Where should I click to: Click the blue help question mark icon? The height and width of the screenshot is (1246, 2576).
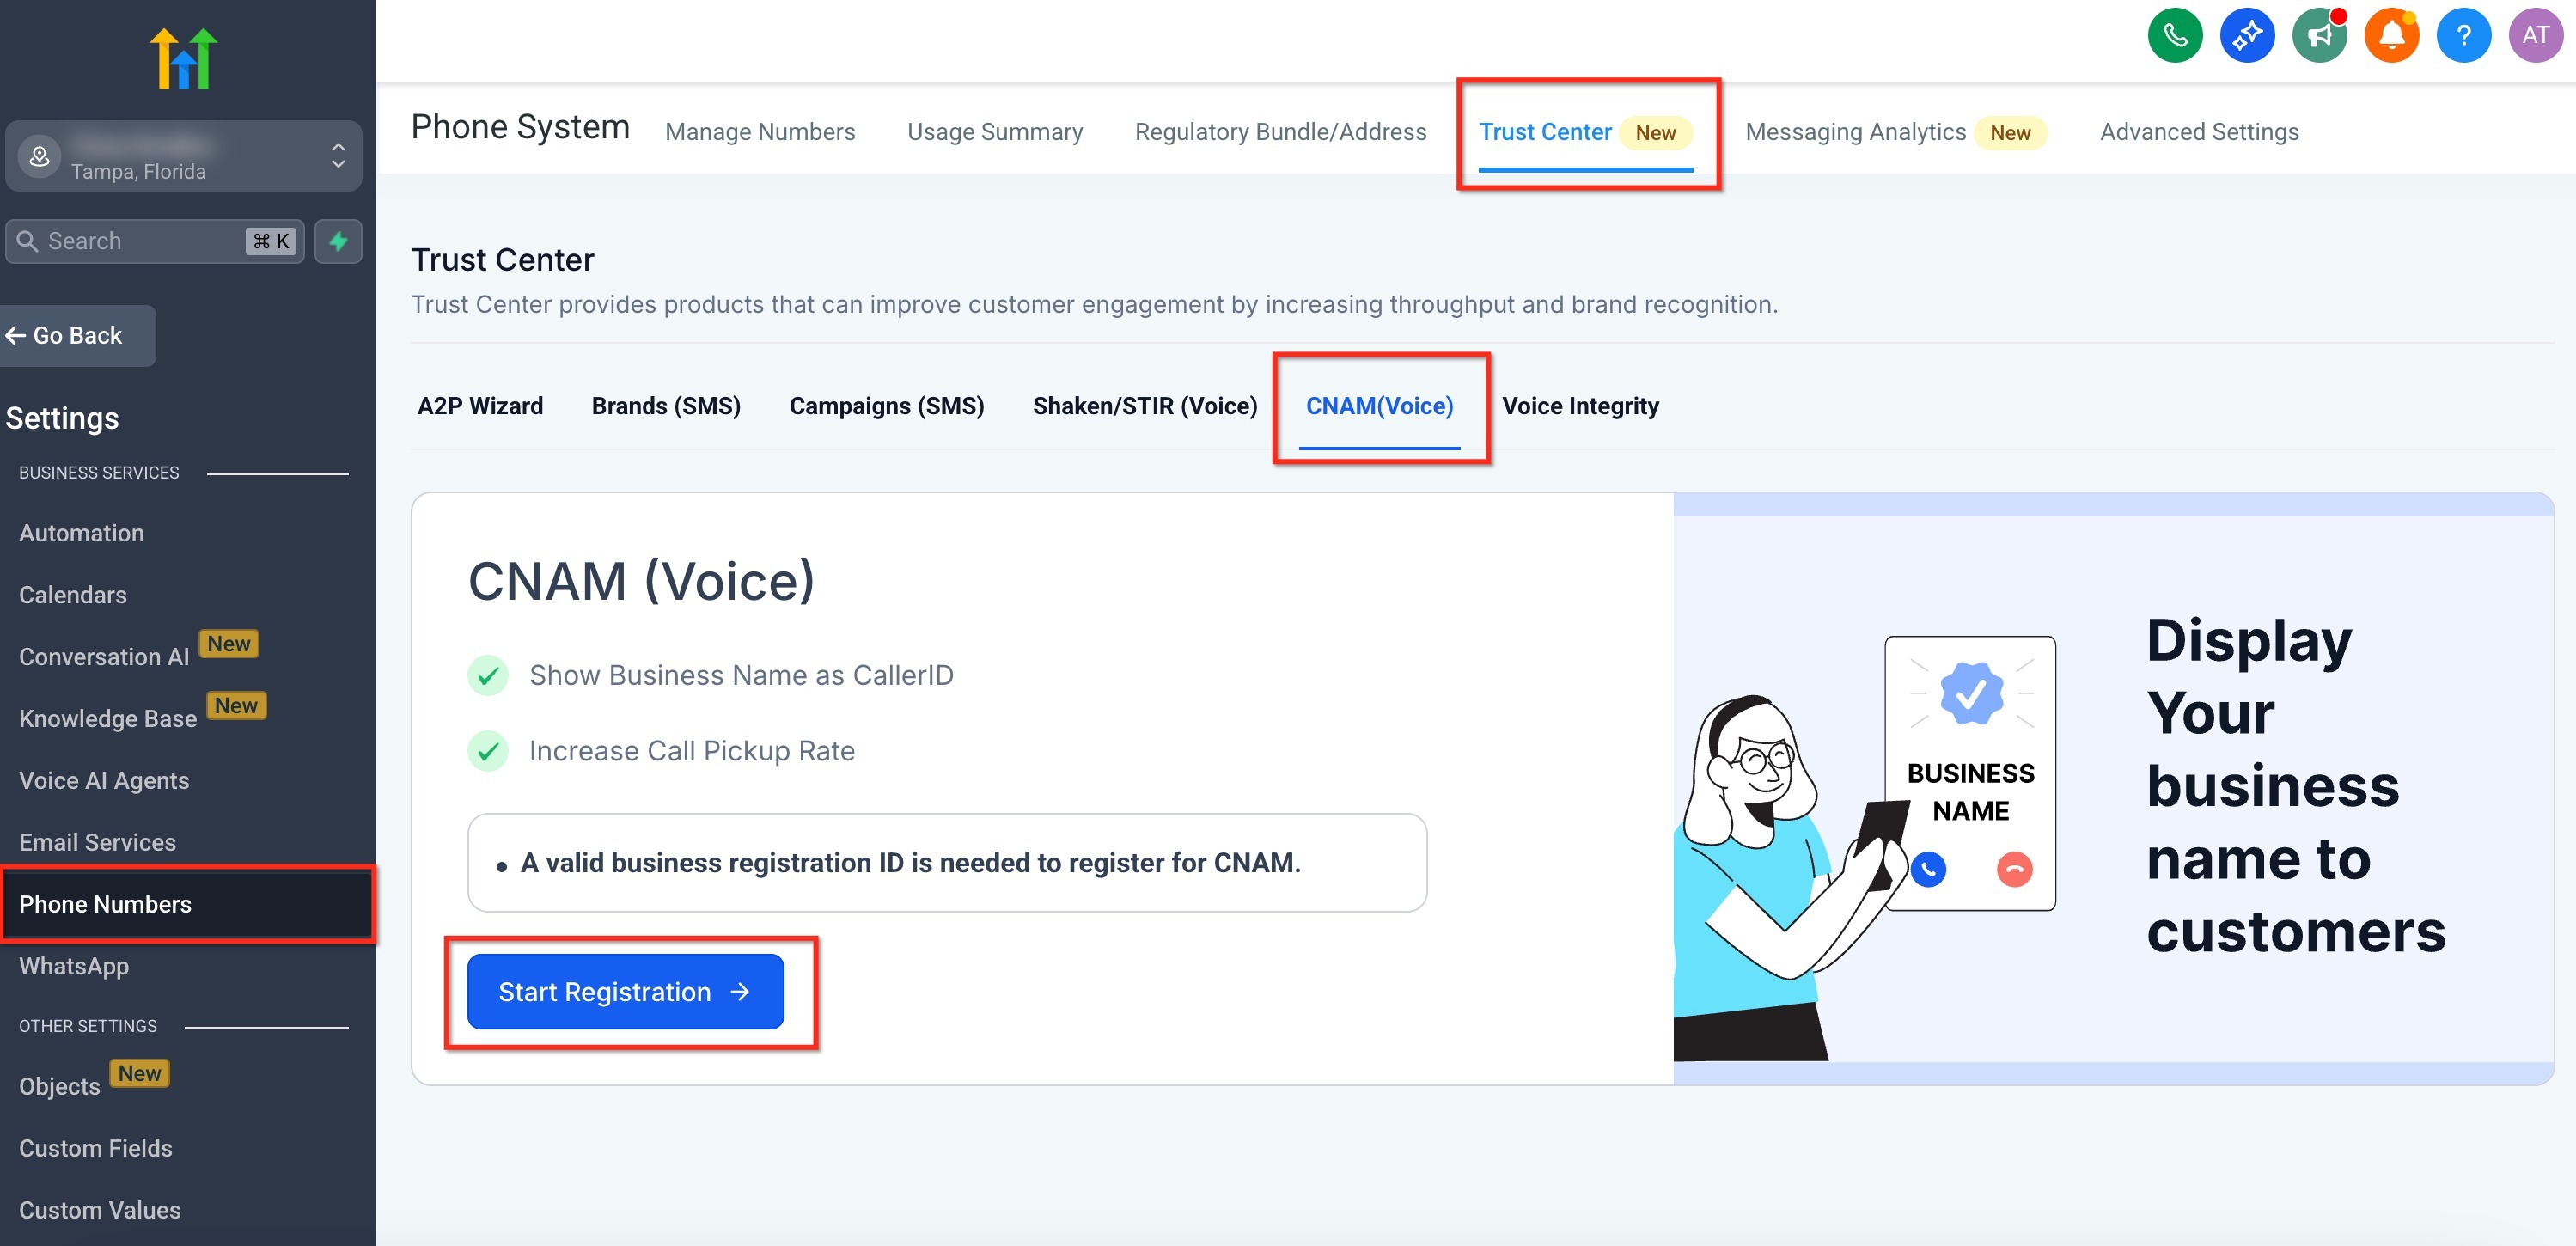pyautogui.click(x=2463, y=36)
